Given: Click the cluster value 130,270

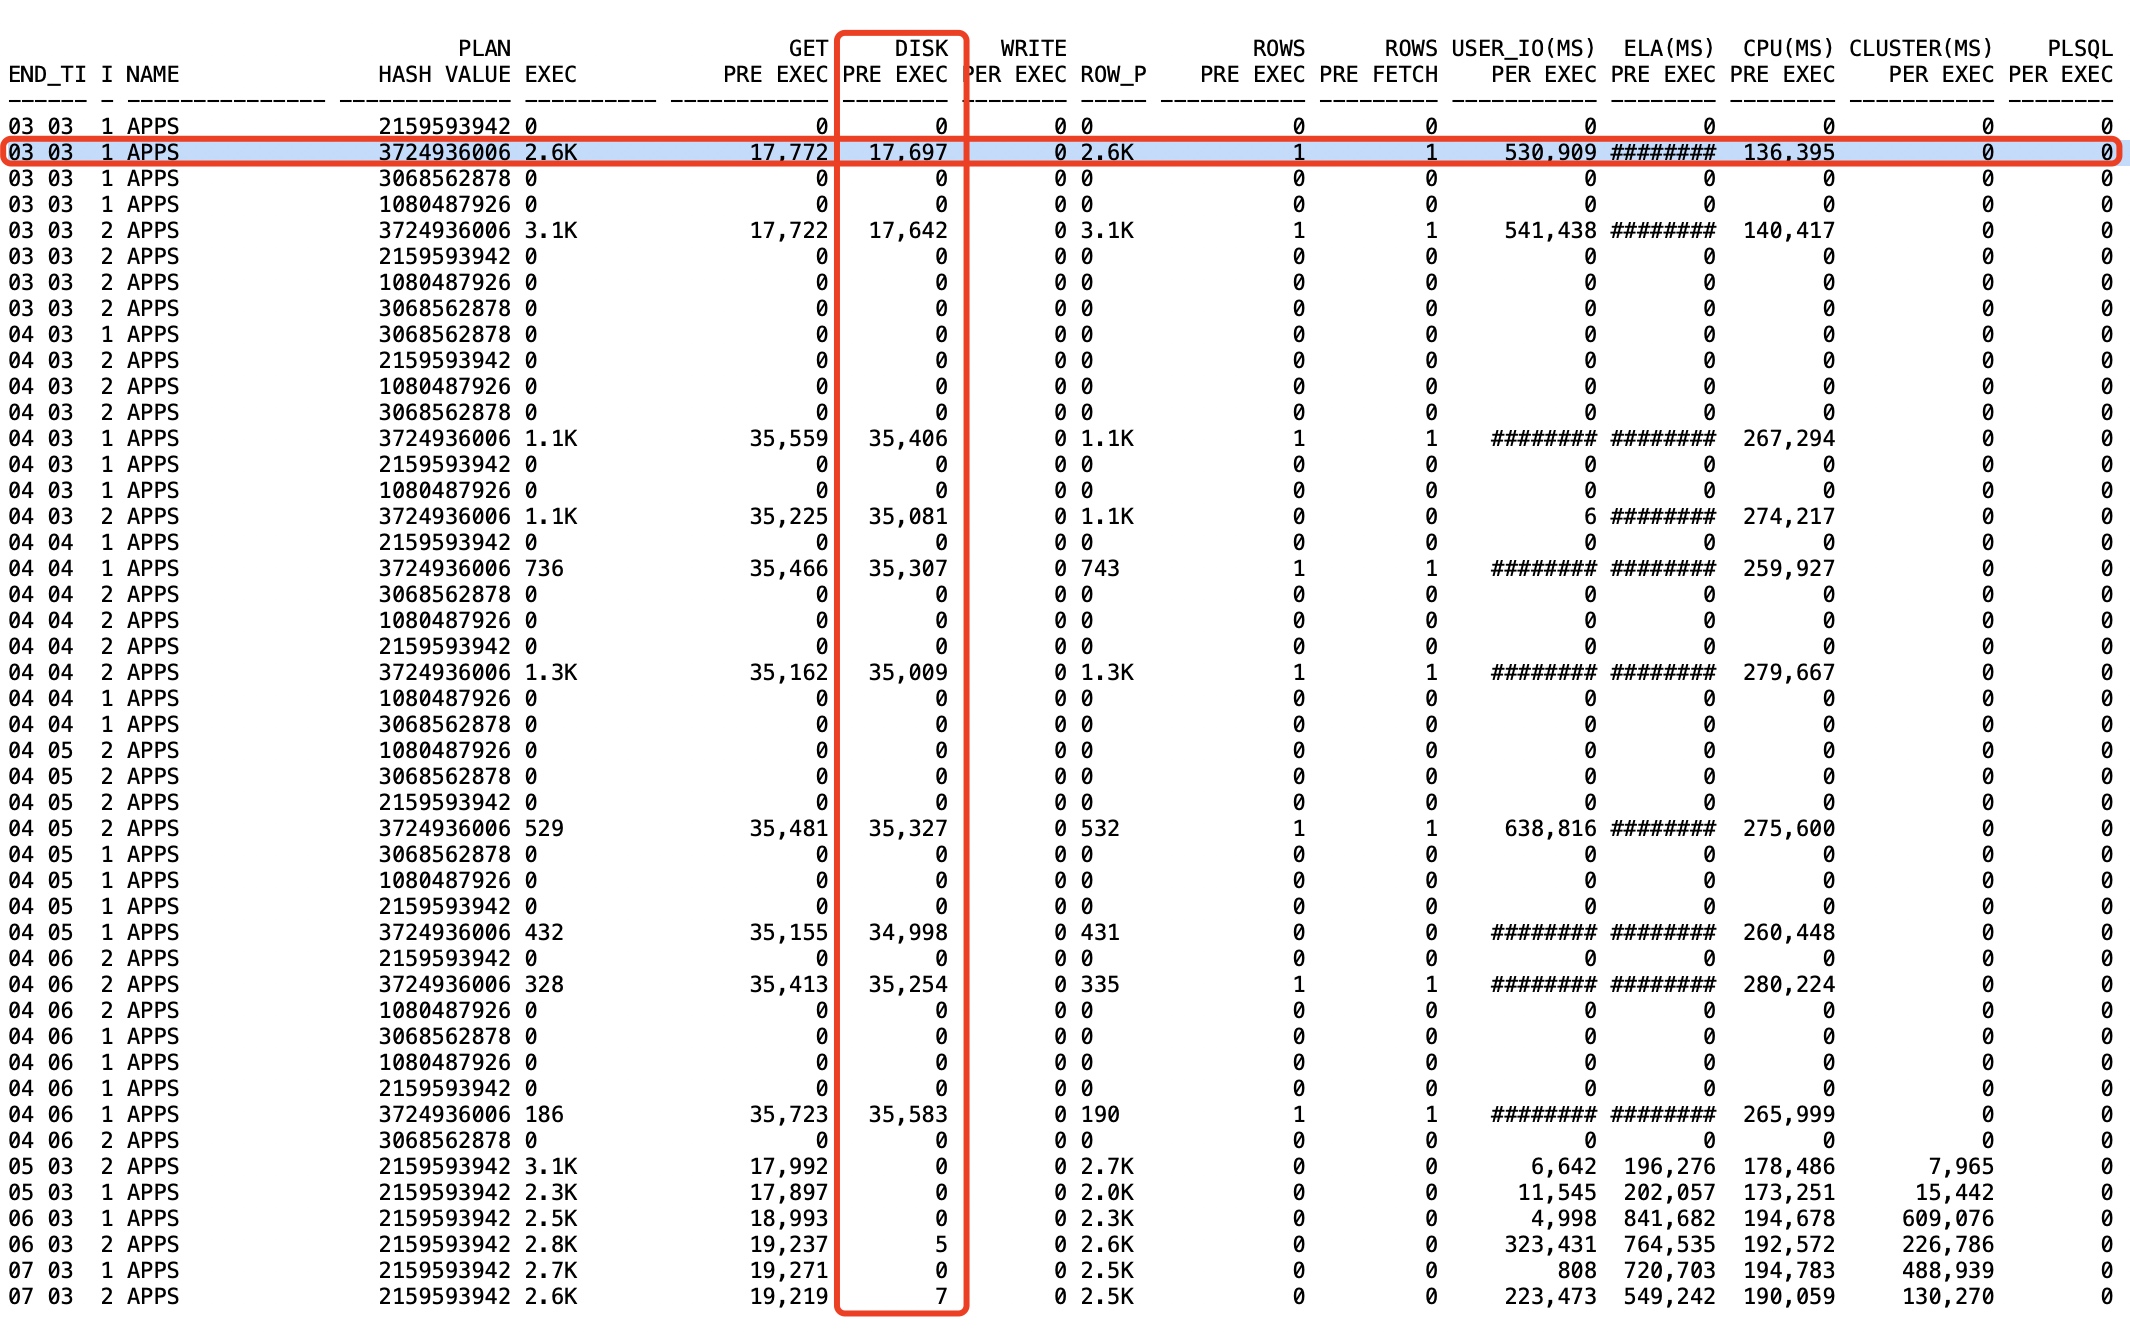Looking at the screenshot, I should click(1948, 1297).
